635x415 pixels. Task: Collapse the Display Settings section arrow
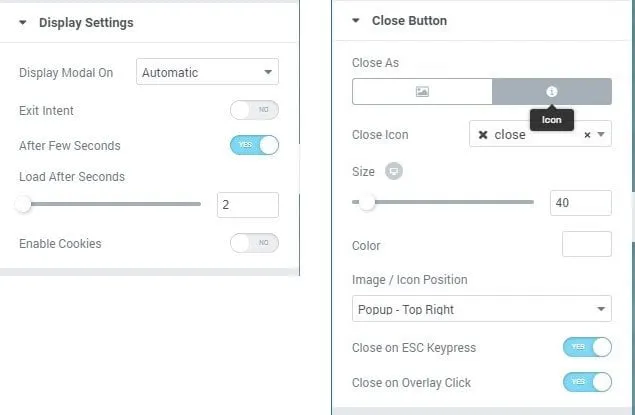[23, 22]
